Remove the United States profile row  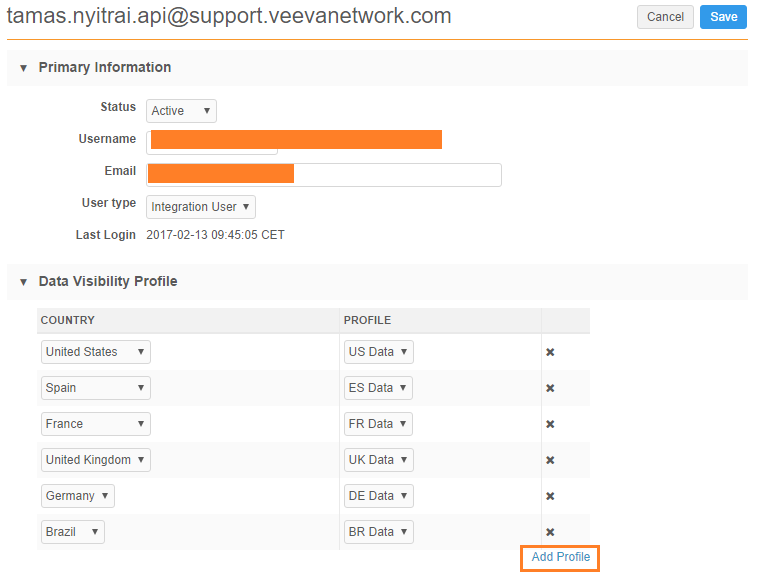pyautogui.click(x=550, y=352)
